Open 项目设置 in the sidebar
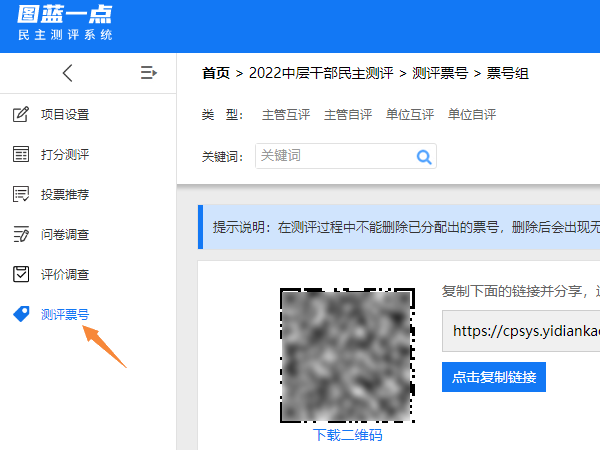The width and height of the screenshot is (600, 450). point(65,114)
